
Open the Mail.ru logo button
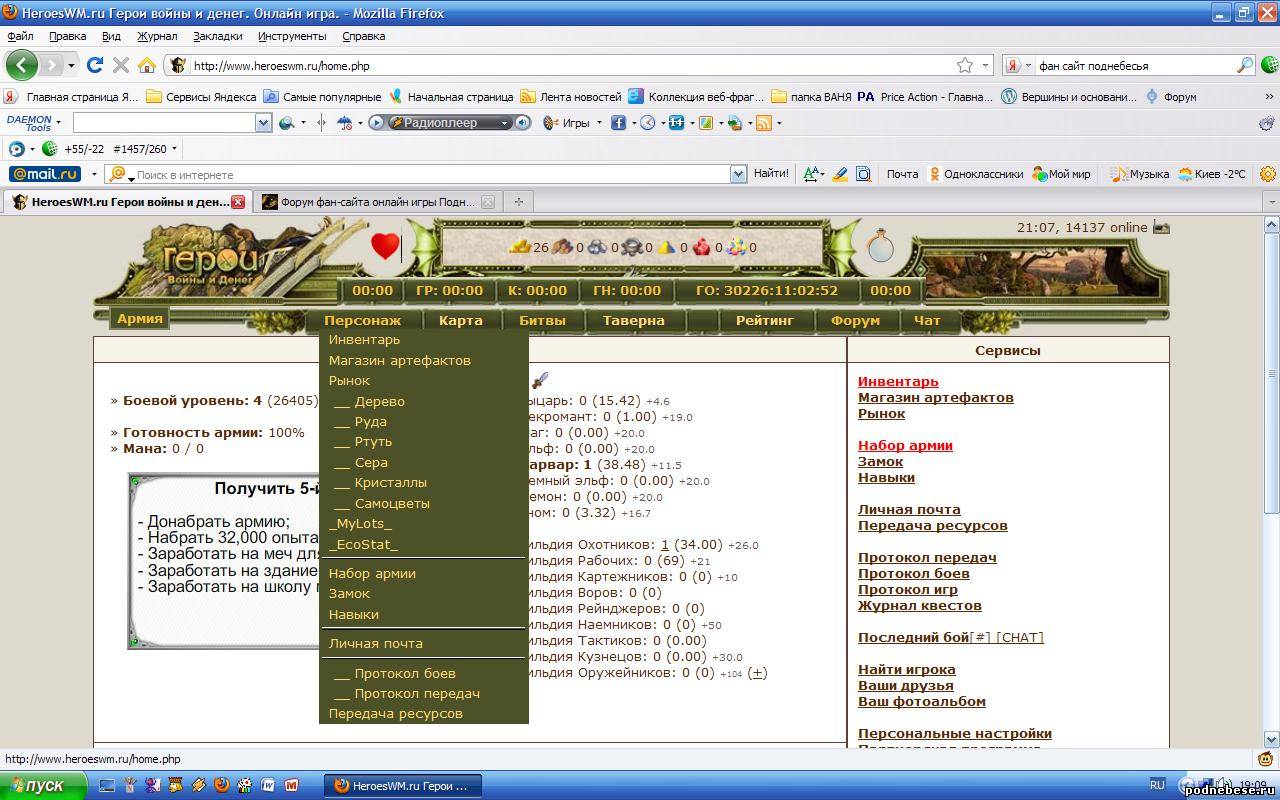click(45, 173)
